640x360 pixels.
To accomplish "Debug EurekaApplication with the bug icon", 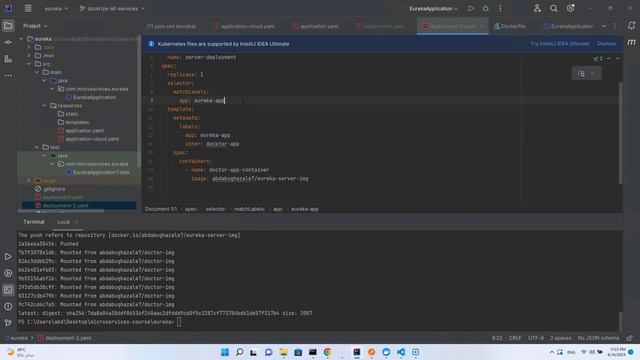I will [x=485, y=8].
